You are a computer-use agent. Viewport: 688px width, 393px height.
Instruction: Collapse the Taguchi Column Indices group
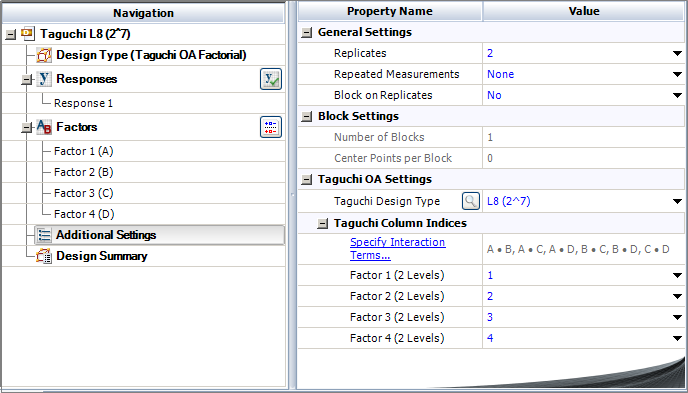pyautogui.click(x=322, y=224)
